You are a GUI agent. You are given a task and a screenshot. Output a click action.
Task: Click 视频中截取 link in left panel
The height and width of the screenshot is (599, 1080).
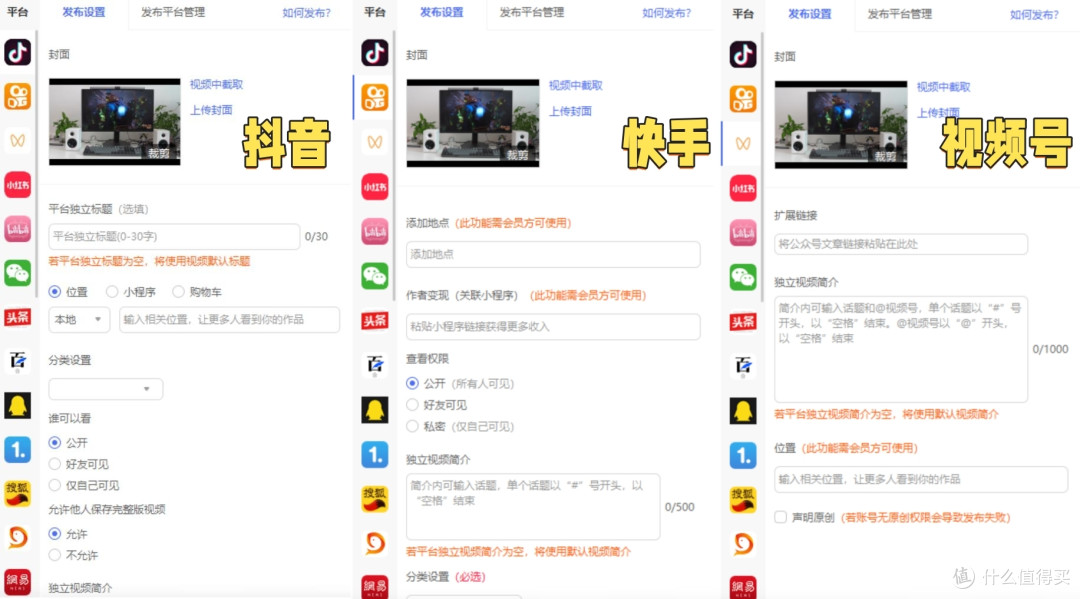216,84
